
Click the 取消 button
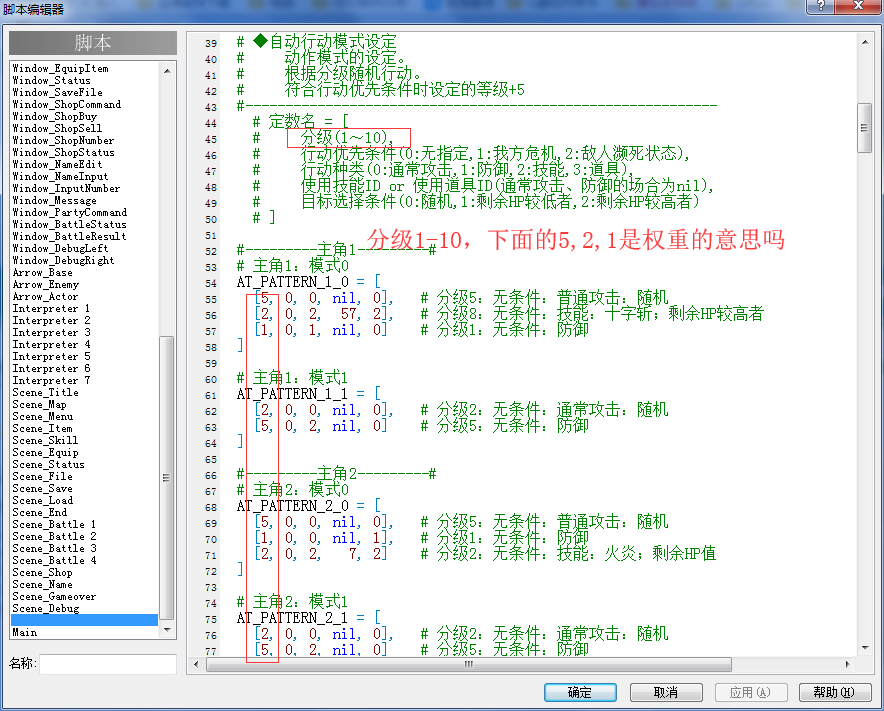[666, 692]
